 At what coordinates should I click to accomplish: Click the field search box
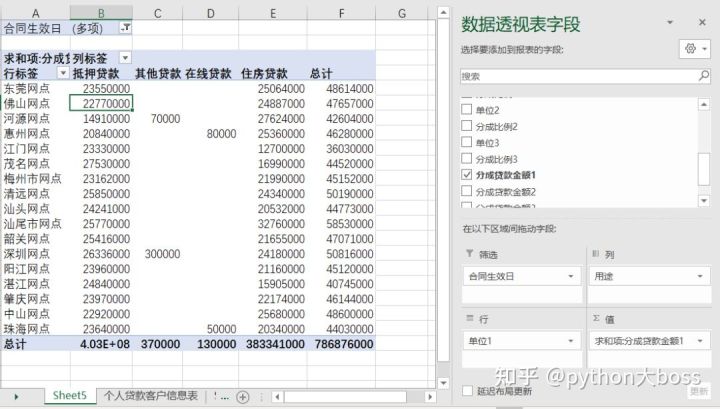[x=579, y=76]
